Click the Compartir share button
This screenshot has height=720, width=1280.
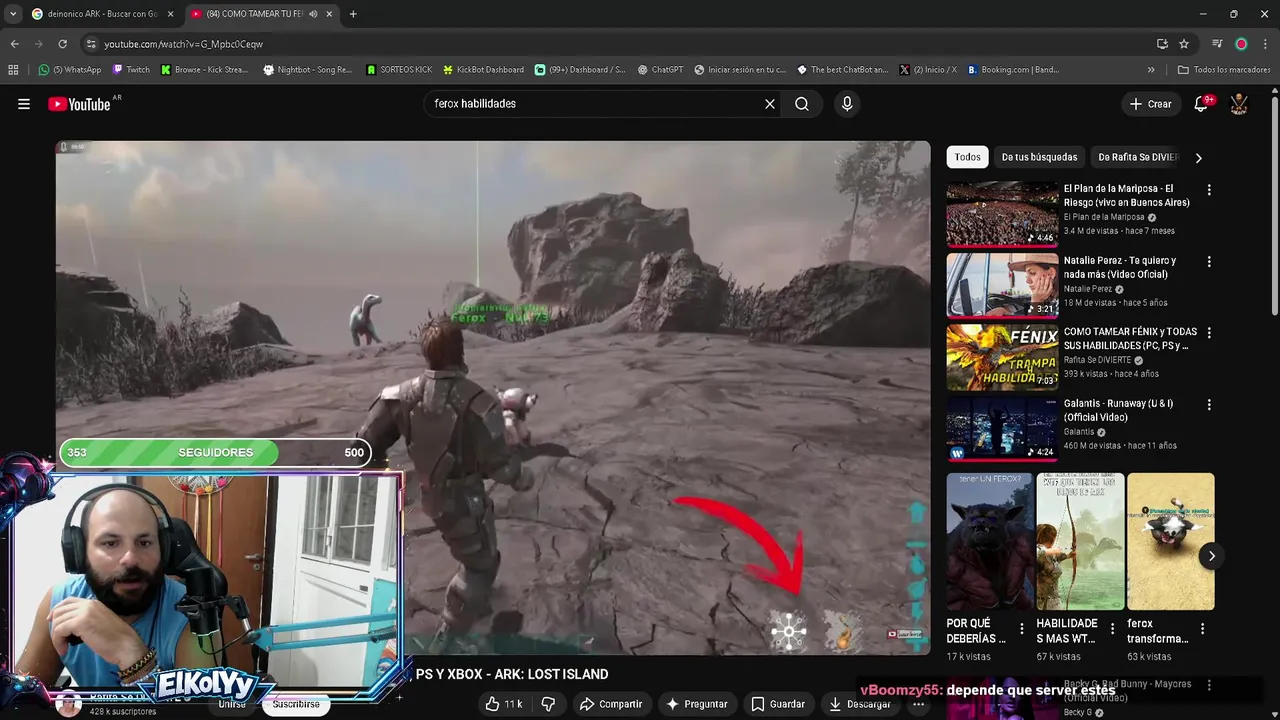[611, 704]
